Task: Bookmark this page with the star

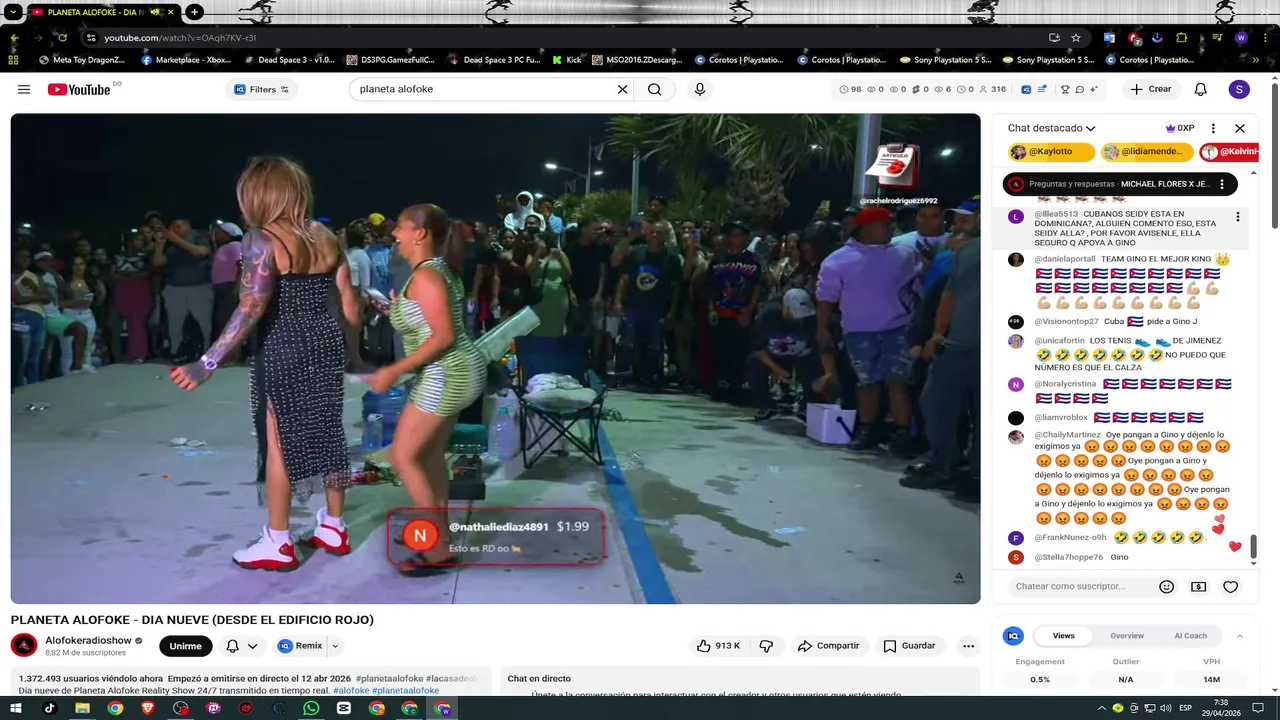Action: [1076, 37]
